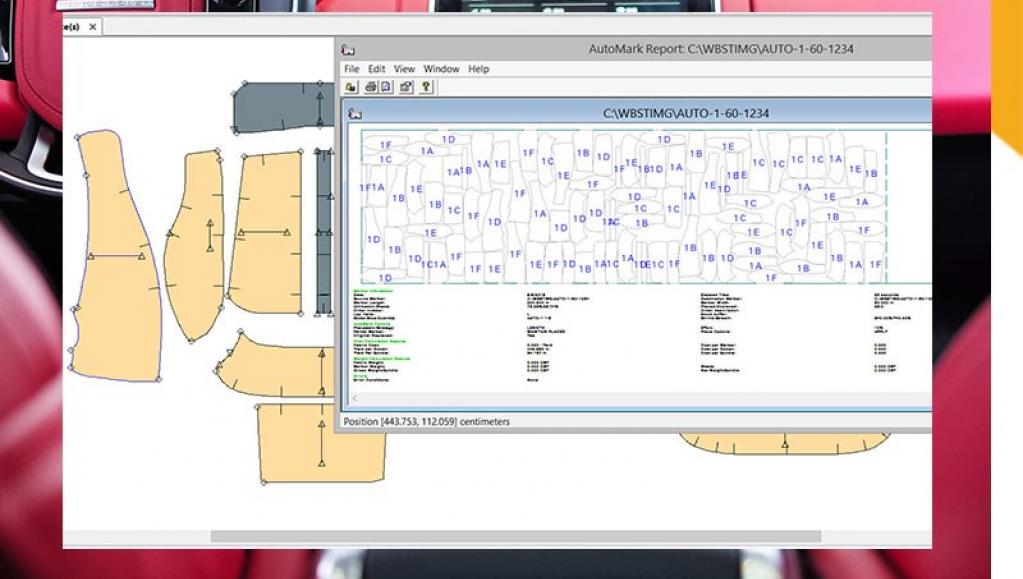This screenshot has height=579, width=1023.
Task: Open the Help menu
Action: 479,69
